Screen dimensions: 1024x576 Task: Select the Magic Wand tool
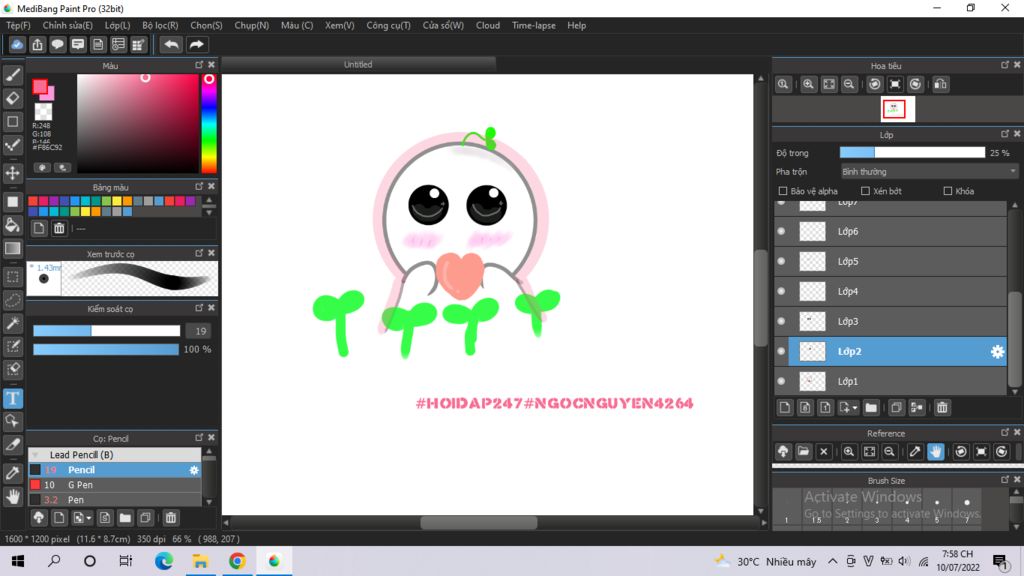click(12, 323)
